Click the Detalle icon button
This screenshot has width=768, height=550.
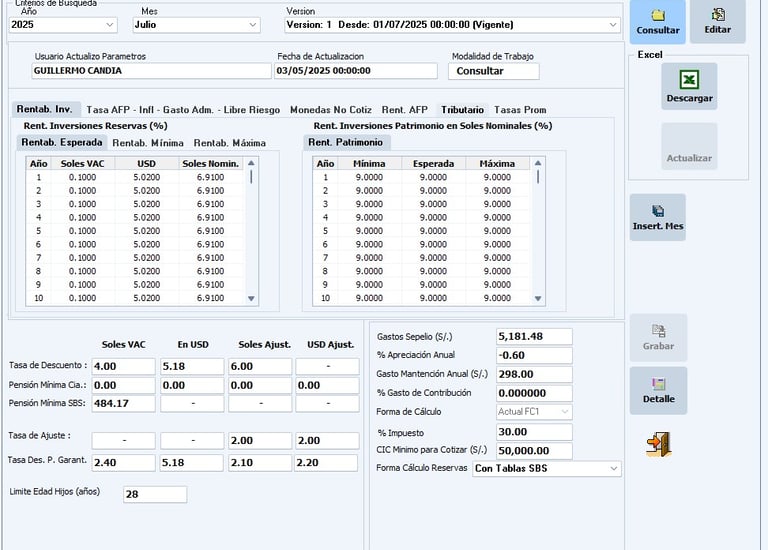(658, 391)
